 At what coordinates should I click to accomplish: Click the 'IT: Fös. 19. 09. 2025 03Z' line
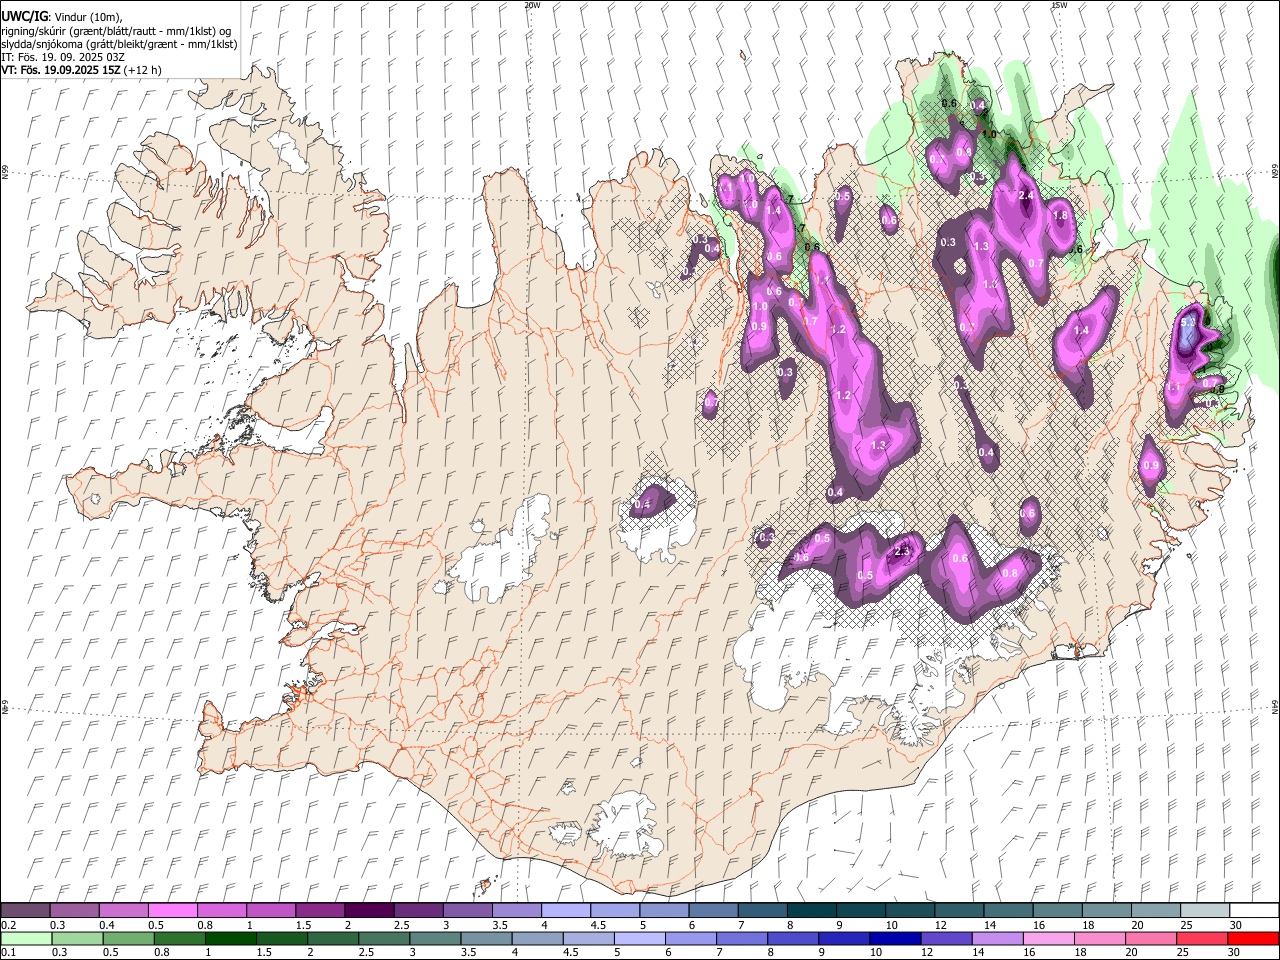coord(61,57)
